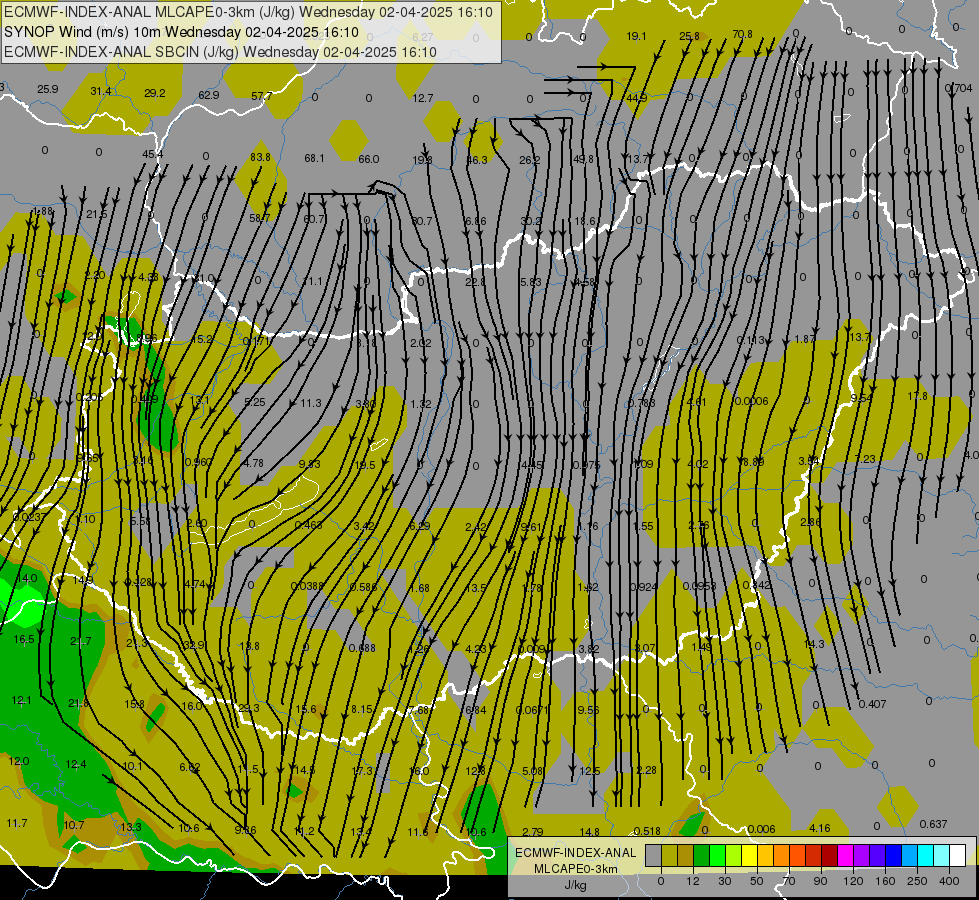The height and width of the screenshot is (900, 979).
Task: Click the J/kg unit label in the legend
Action: click(x=576, y=885)
